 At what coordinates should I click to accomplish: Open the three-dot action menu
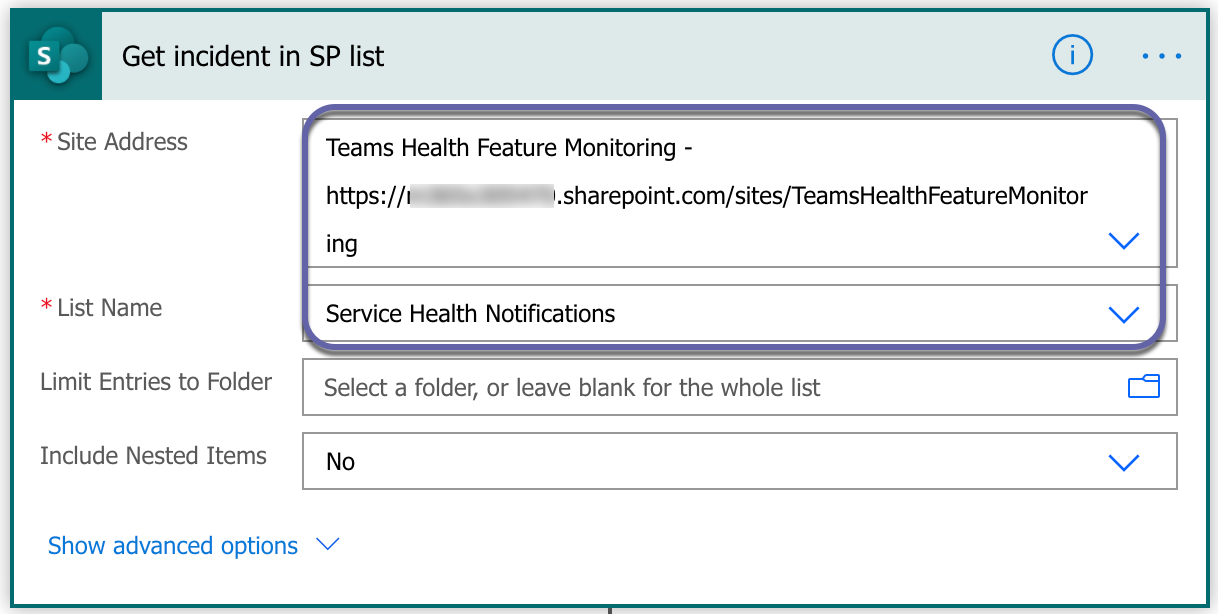pyautogui.click(x=1162, y=57)
